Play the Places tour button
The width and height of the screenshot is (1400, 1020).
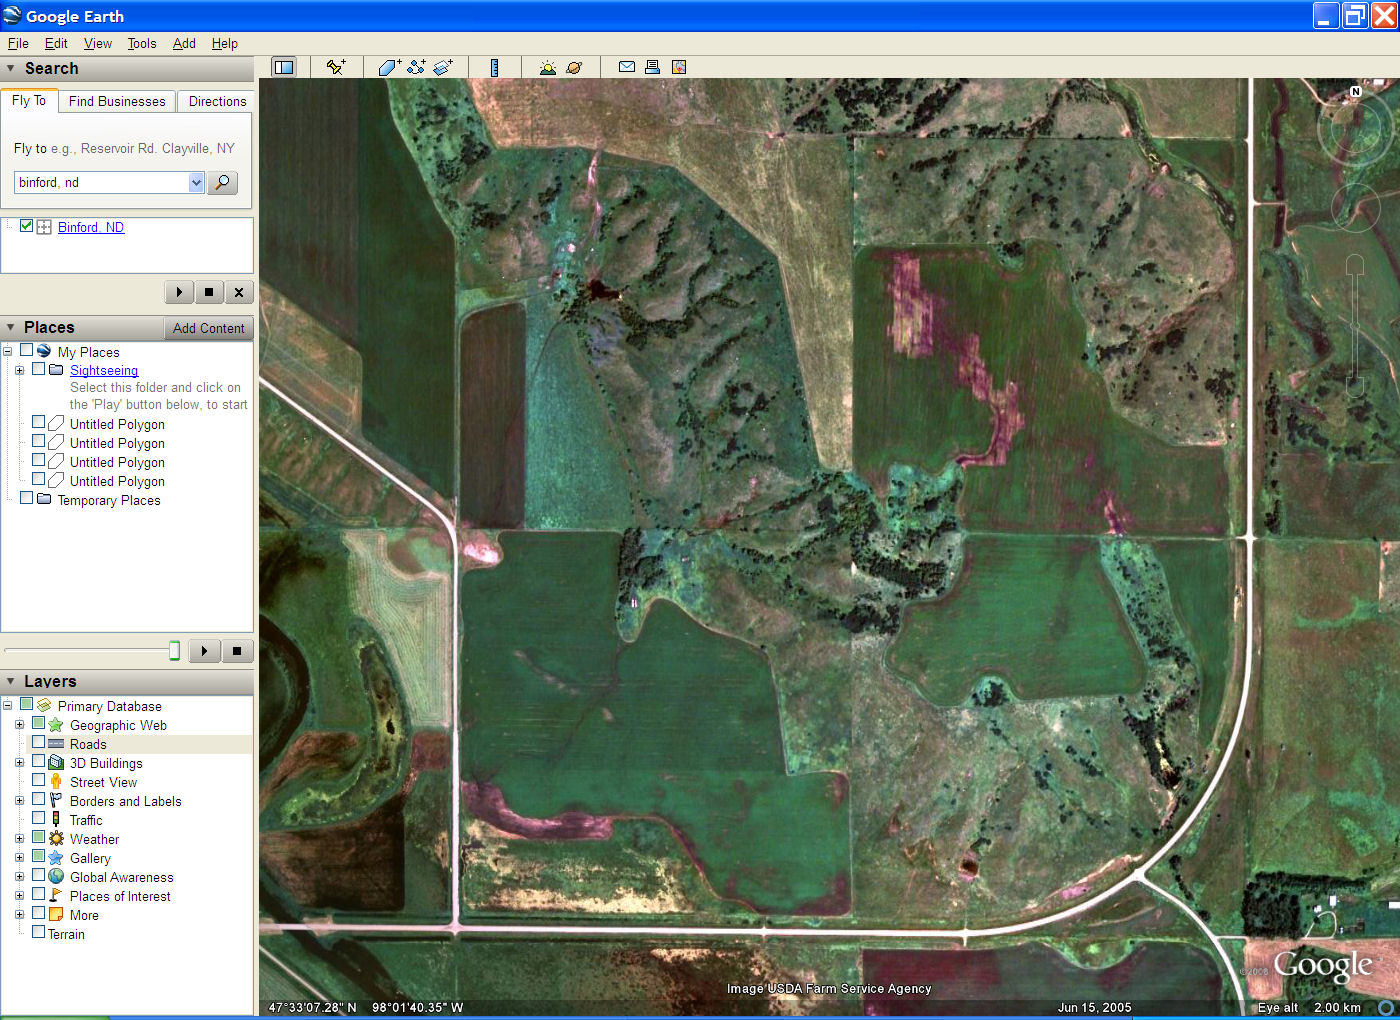click(x=204, y=651)
